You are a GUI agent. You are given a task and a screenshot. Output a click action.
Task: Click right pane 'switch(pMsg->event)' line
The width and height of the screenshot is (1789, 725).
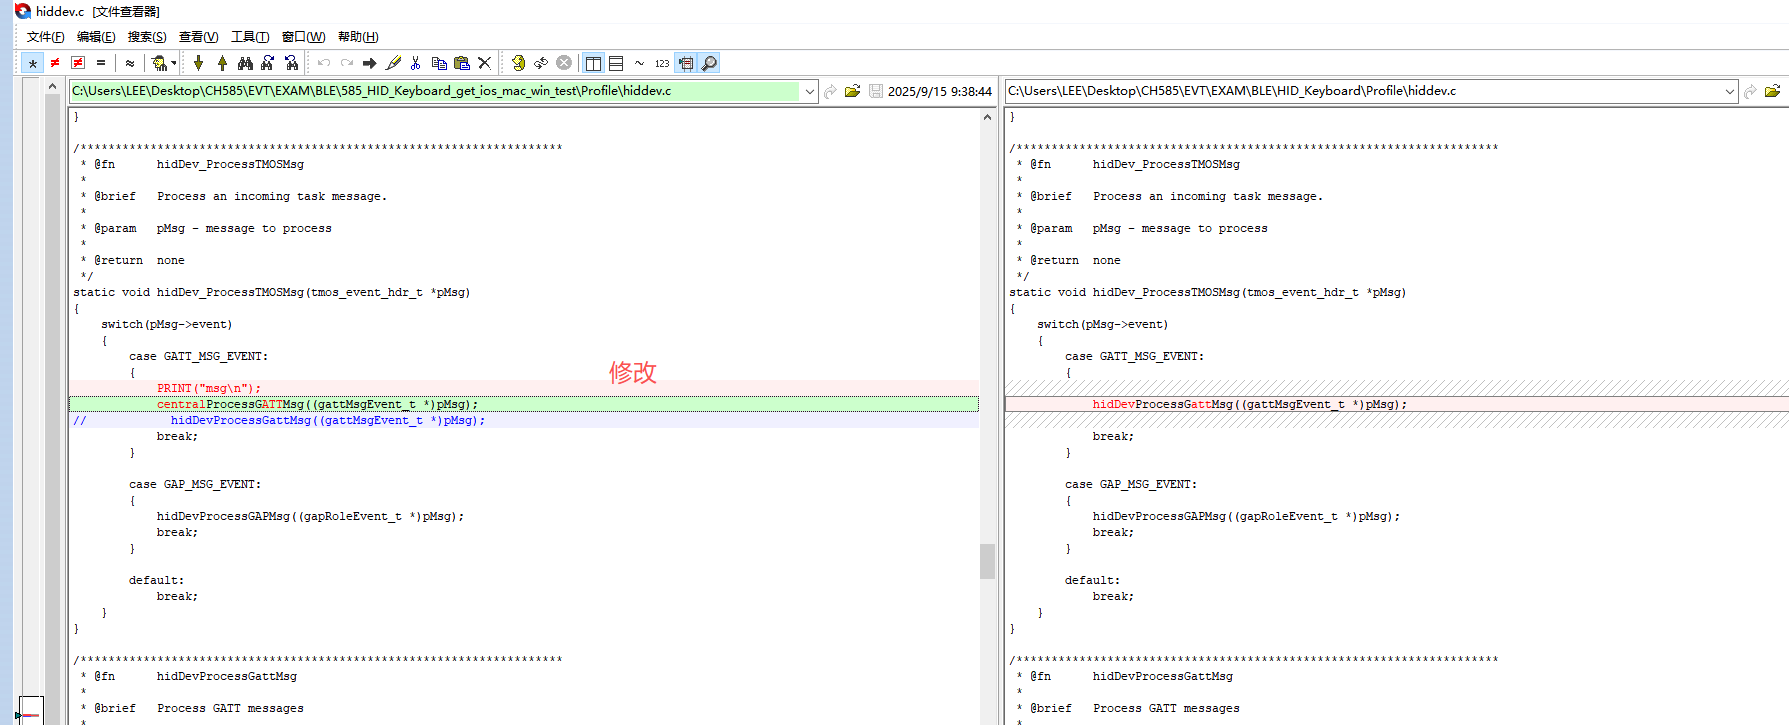pos(1102,324)
